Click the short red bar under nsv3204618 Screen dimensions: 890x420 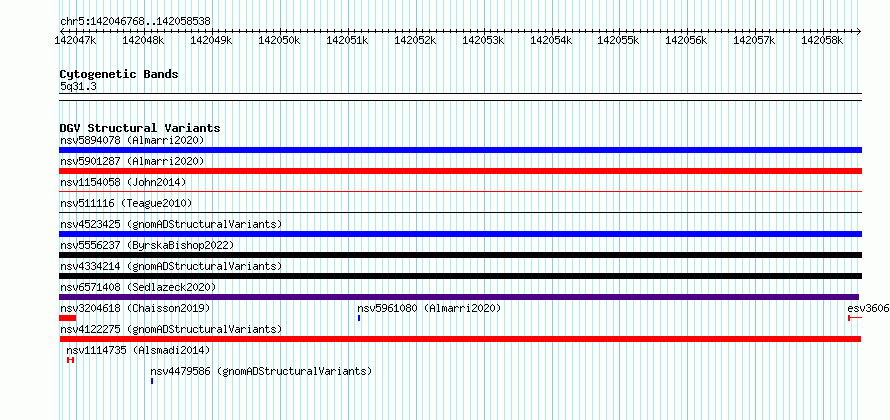coord(68,318)
